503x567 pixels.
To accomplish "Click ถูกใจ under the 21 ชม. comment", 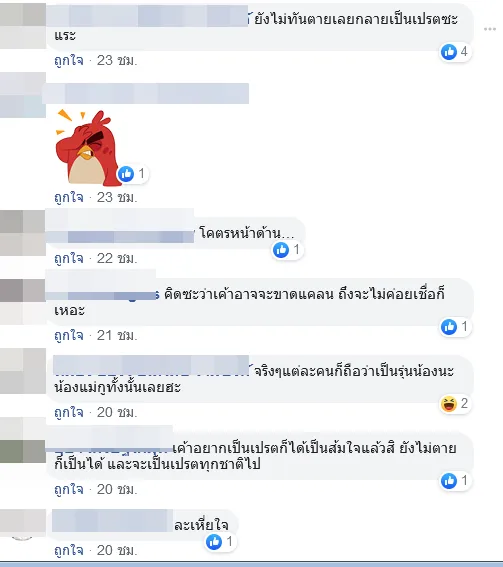I will click(69, 336).
